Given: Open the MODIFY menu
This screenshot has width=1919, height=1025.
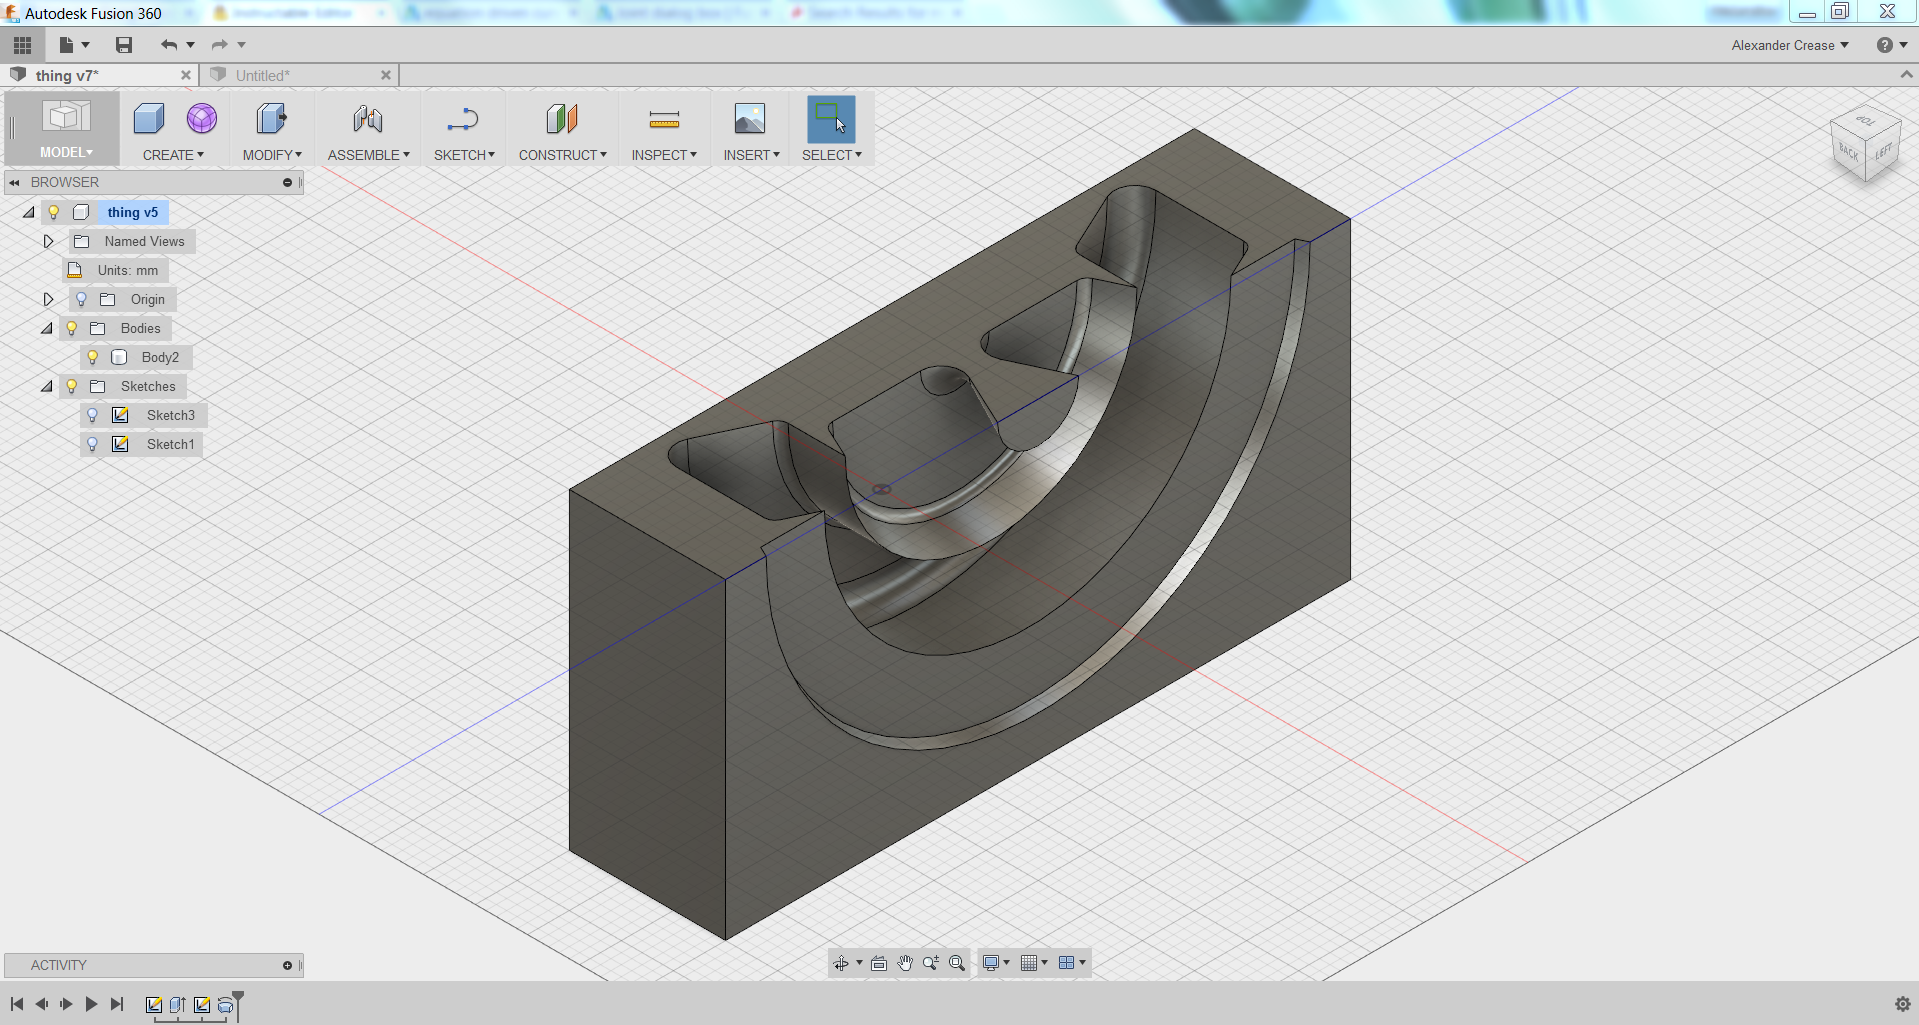Looking at the screenshot, I should tap(272, 155).
